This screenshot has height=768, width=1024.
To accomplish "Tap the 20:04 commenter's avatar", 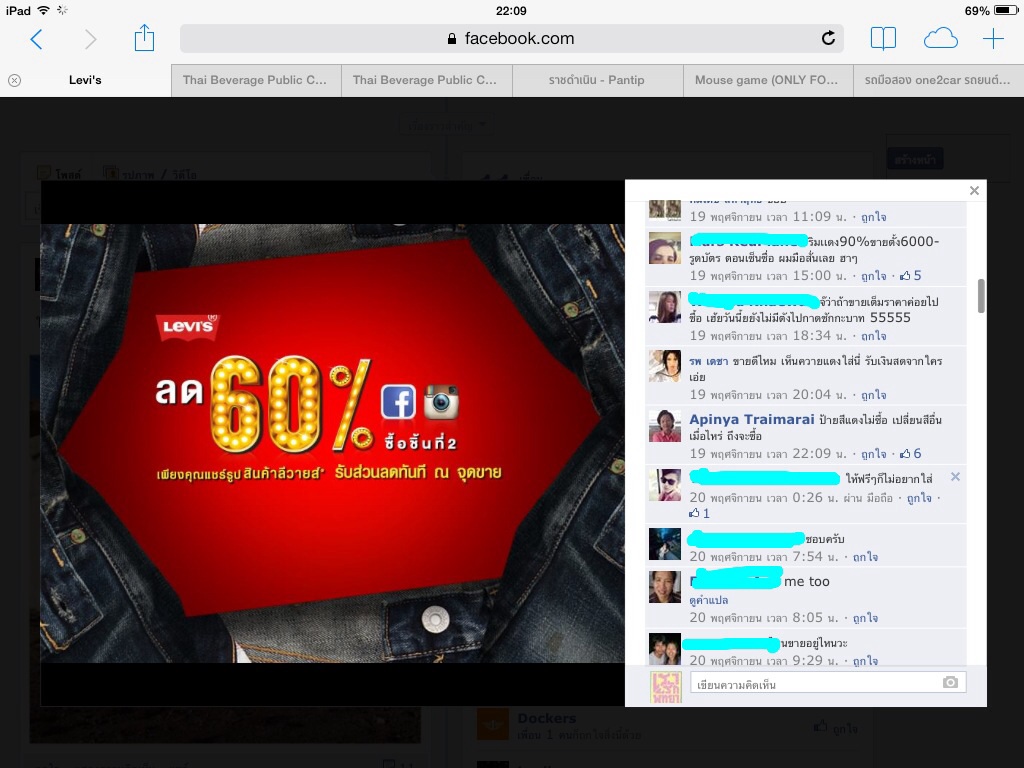I will [665, 366].
